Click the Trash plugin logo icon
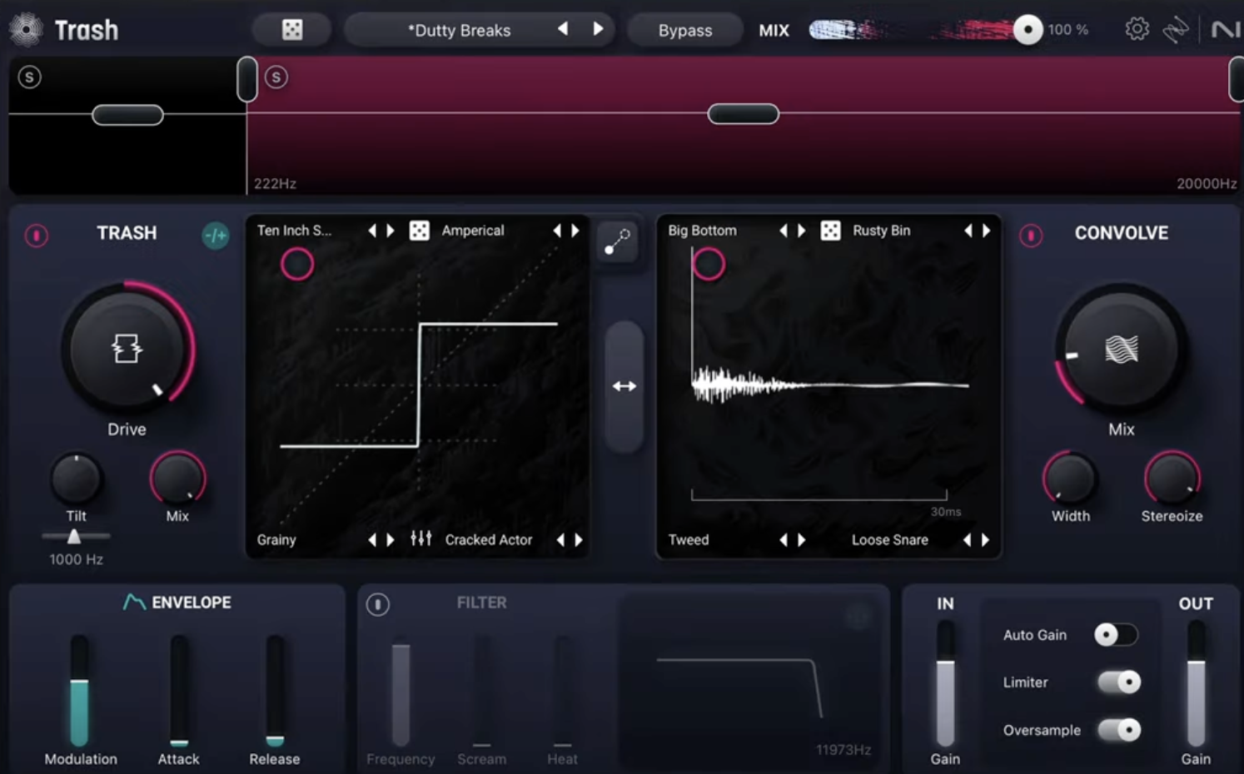Screen dimensions: 1244x774 (25, 30)
